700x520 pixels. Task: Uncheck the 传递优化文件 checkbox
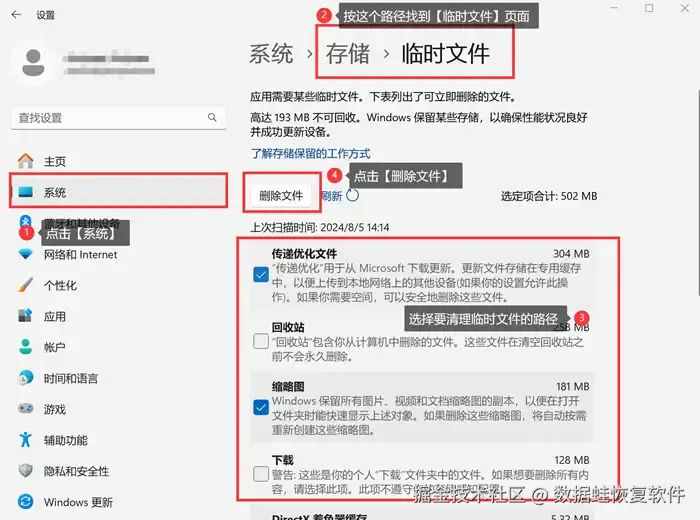click(x=261, y=275)
